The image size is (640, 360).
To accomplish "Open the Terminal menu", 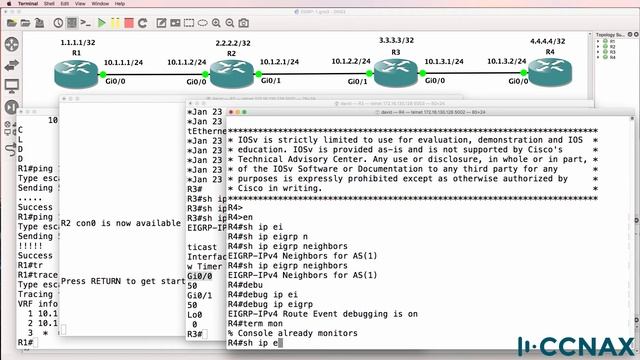I will tap(28, 3).
